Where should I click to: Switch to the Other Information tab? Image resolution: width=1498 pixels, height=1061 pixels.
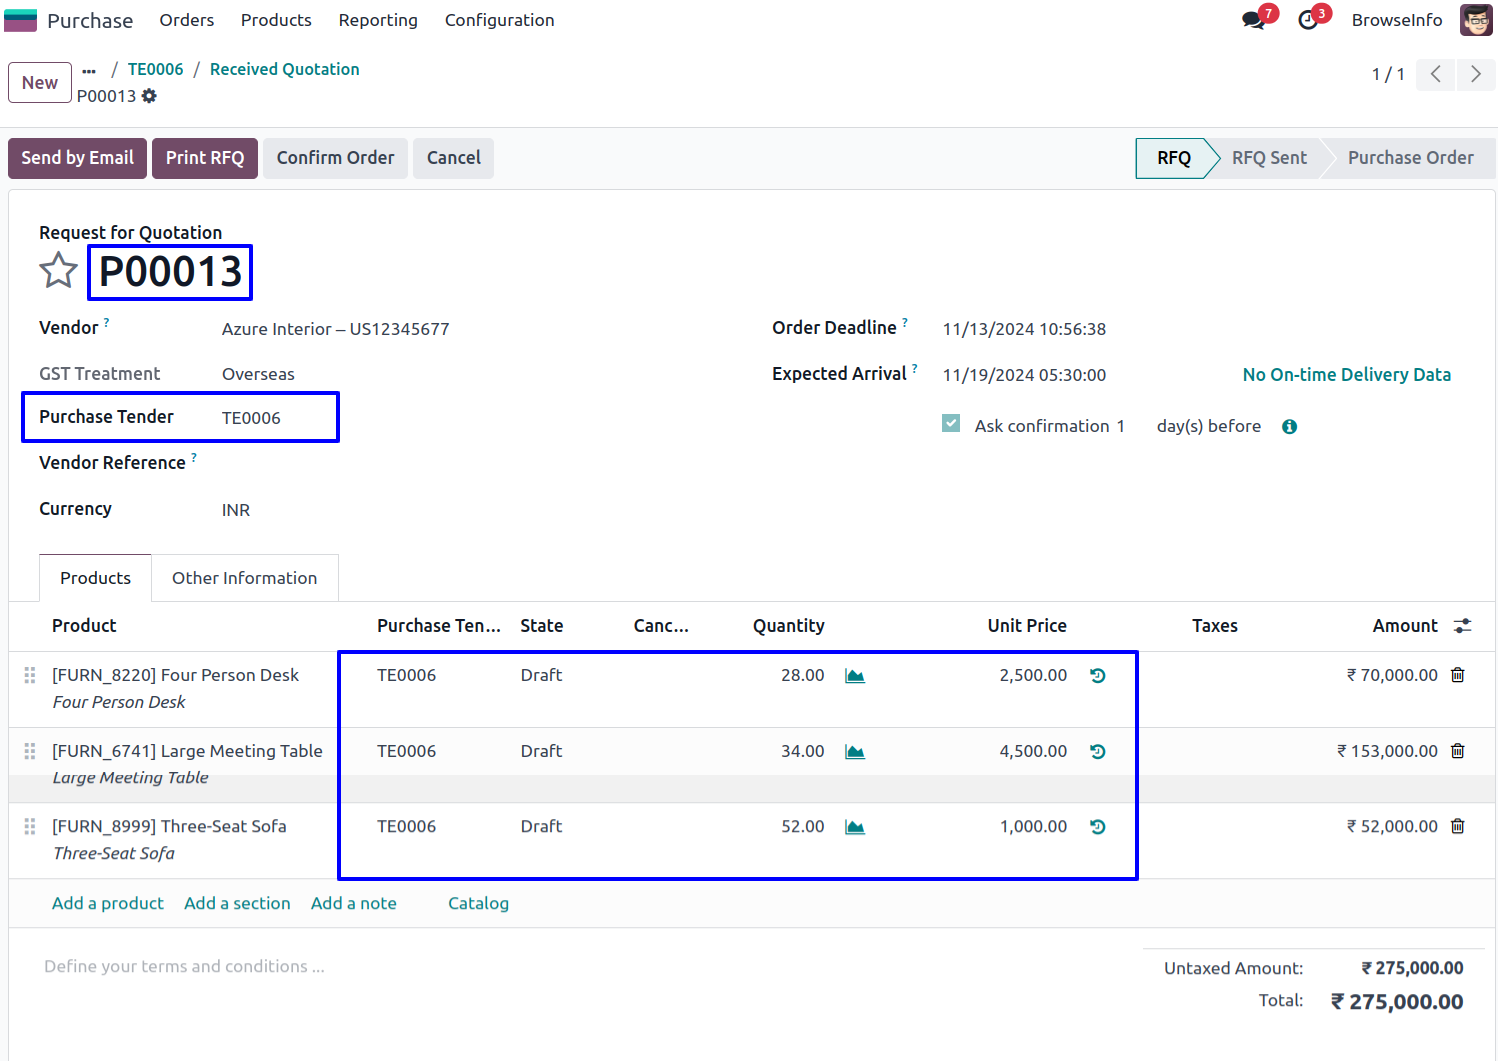pyautogui.click(x=244, y=578)
